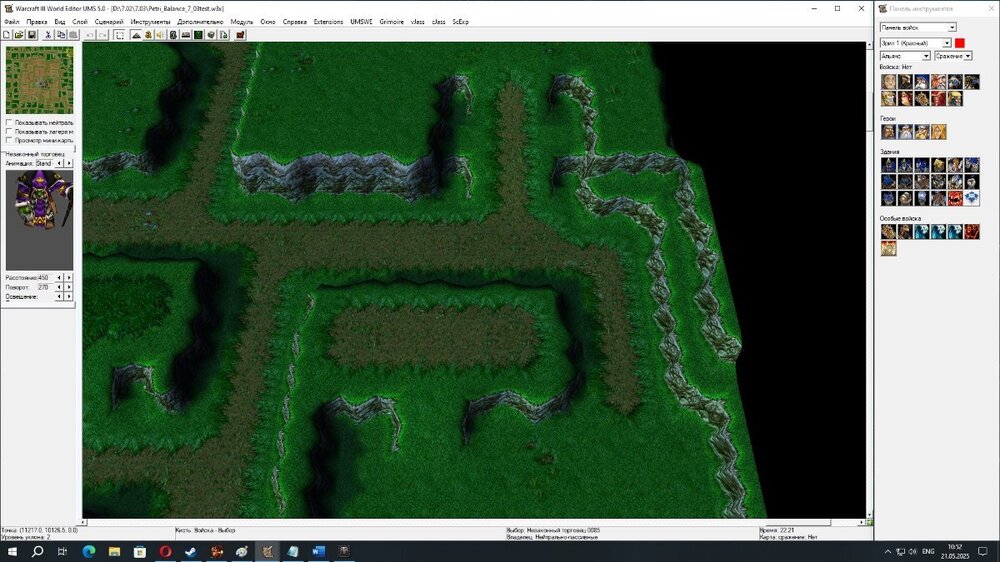Open the Инструменты menu
This screenshot has width=1000, height=562.
click(150, 21)
